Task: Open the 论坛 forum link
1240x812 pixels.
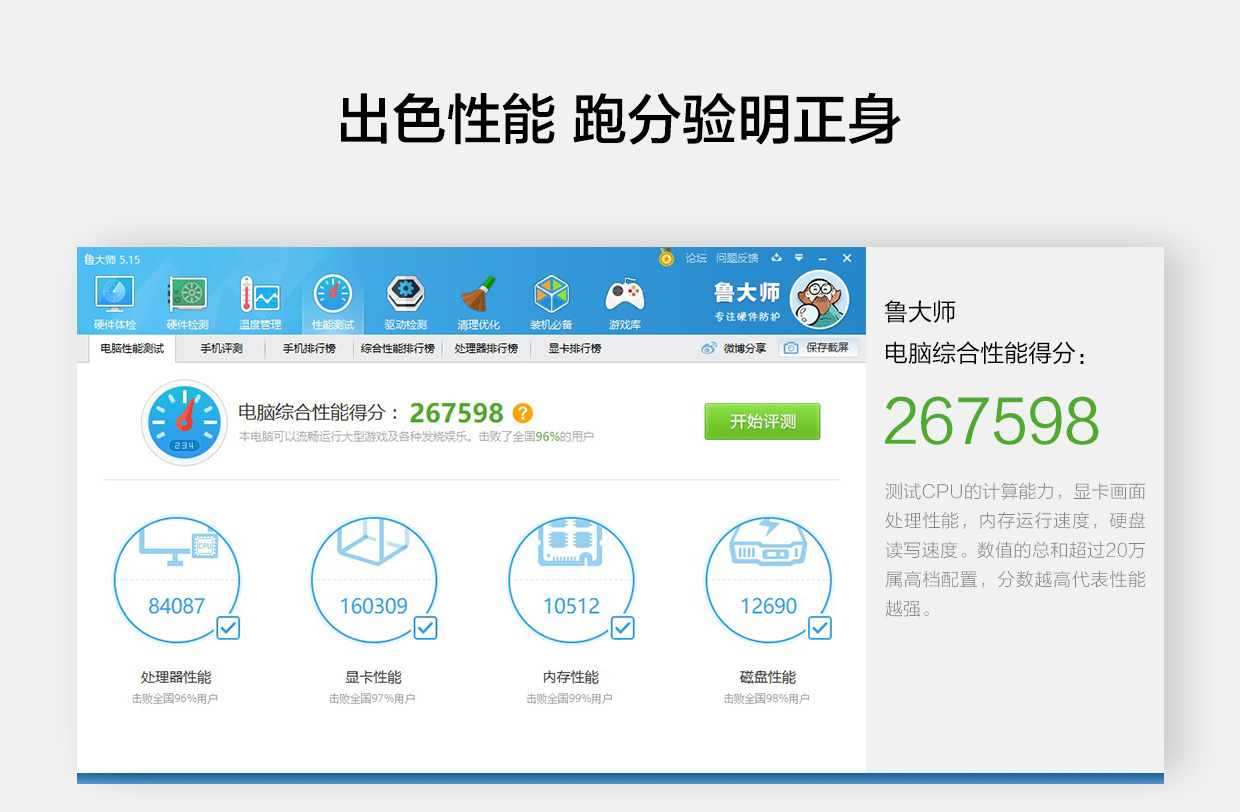Action: [695, 258]
